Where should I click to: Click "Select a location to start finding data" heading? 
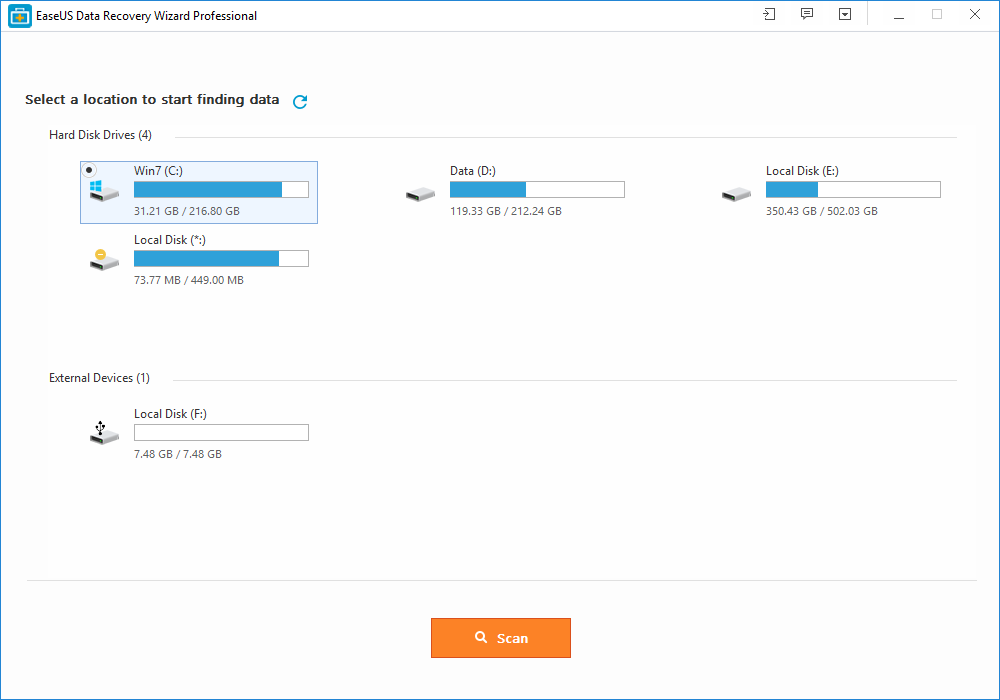point(152,99)
